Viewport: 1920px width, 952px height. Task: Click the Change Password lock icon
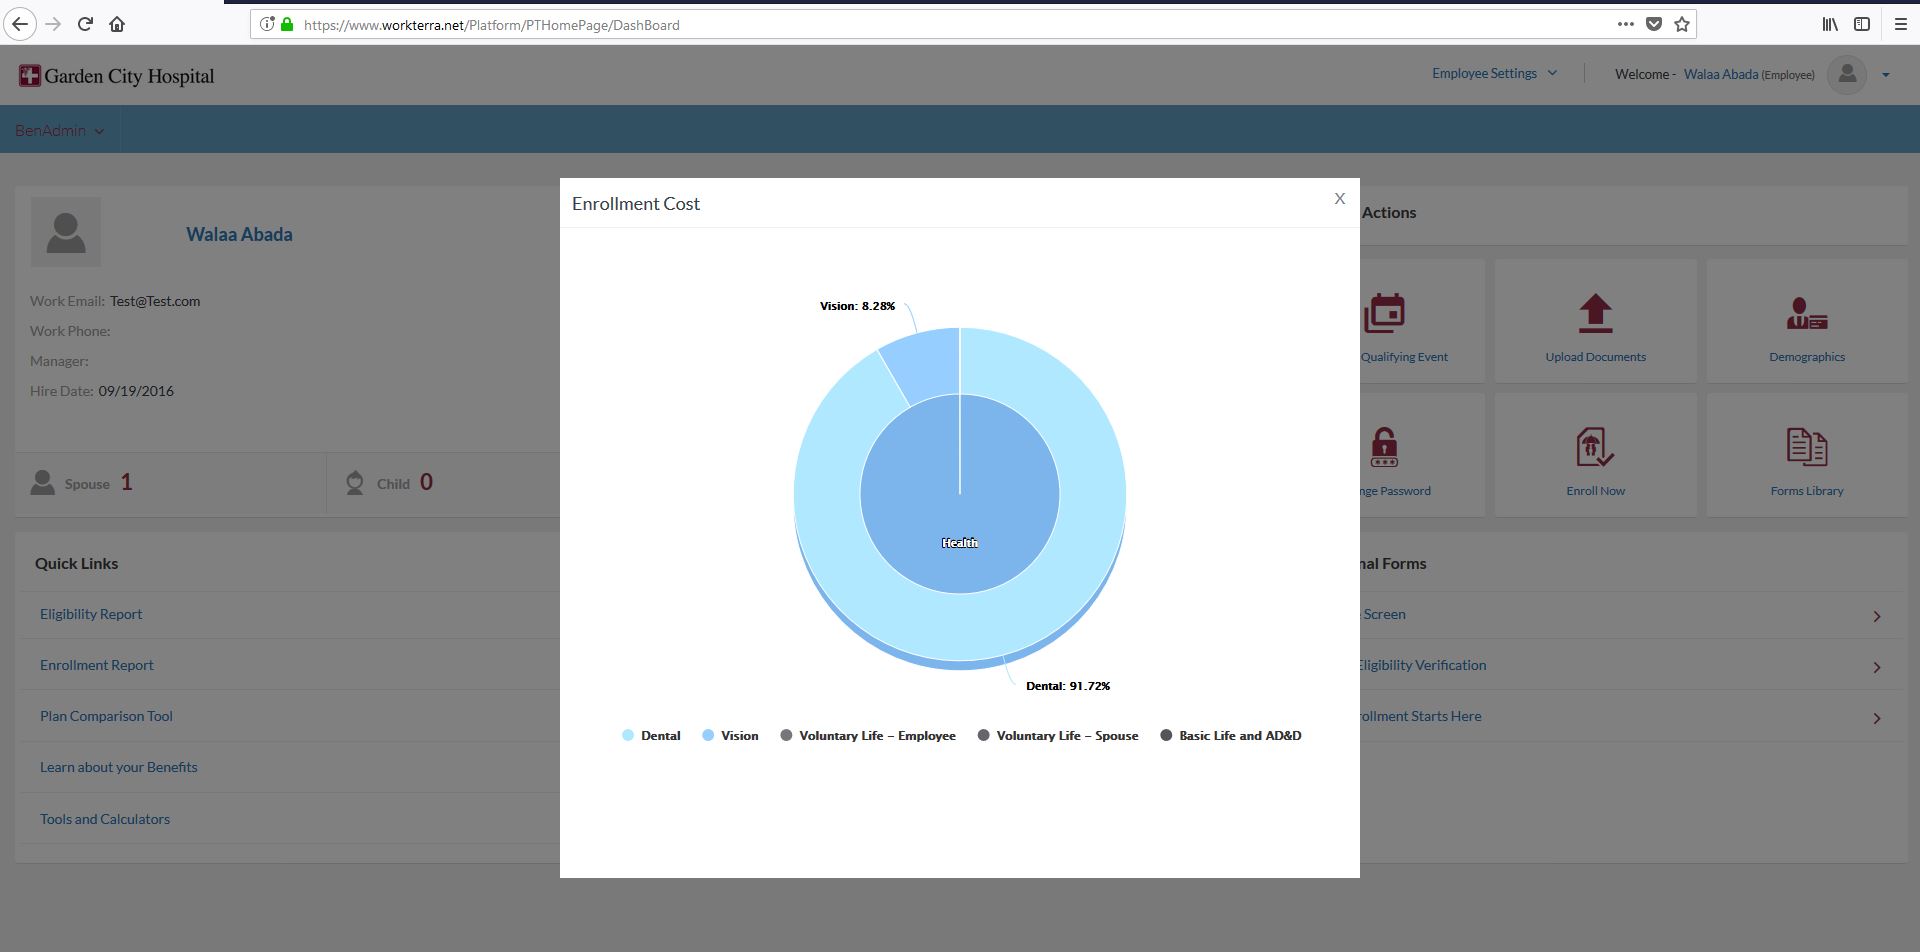click(x=1384, y=448)
